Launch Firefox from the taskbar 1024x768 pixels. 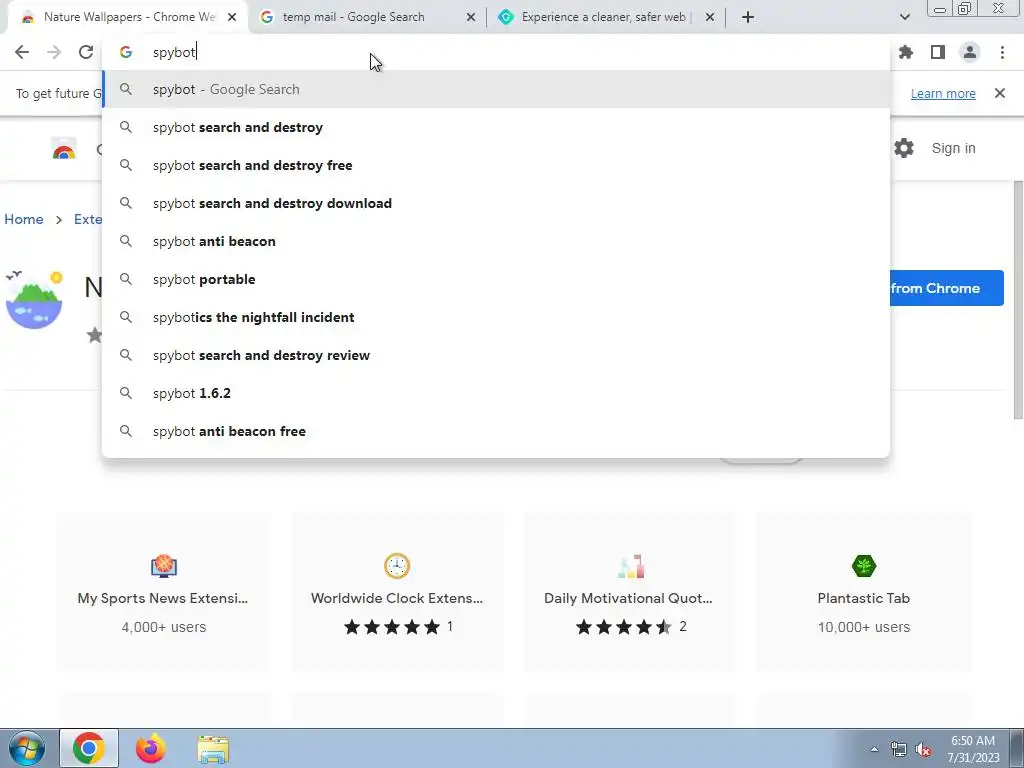coord(150,748)
